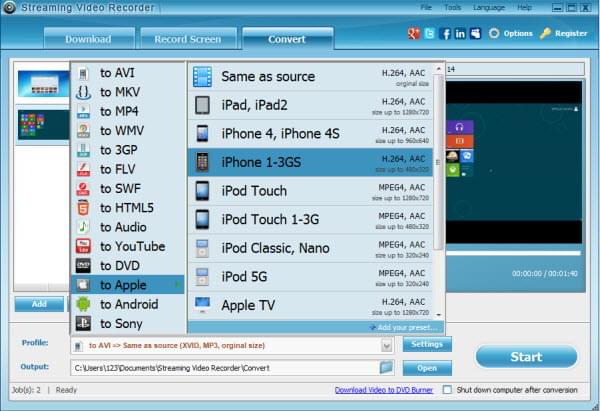
Task: Select the 'iPhone 1-3GS' preset icon
Action: (202, 162)
